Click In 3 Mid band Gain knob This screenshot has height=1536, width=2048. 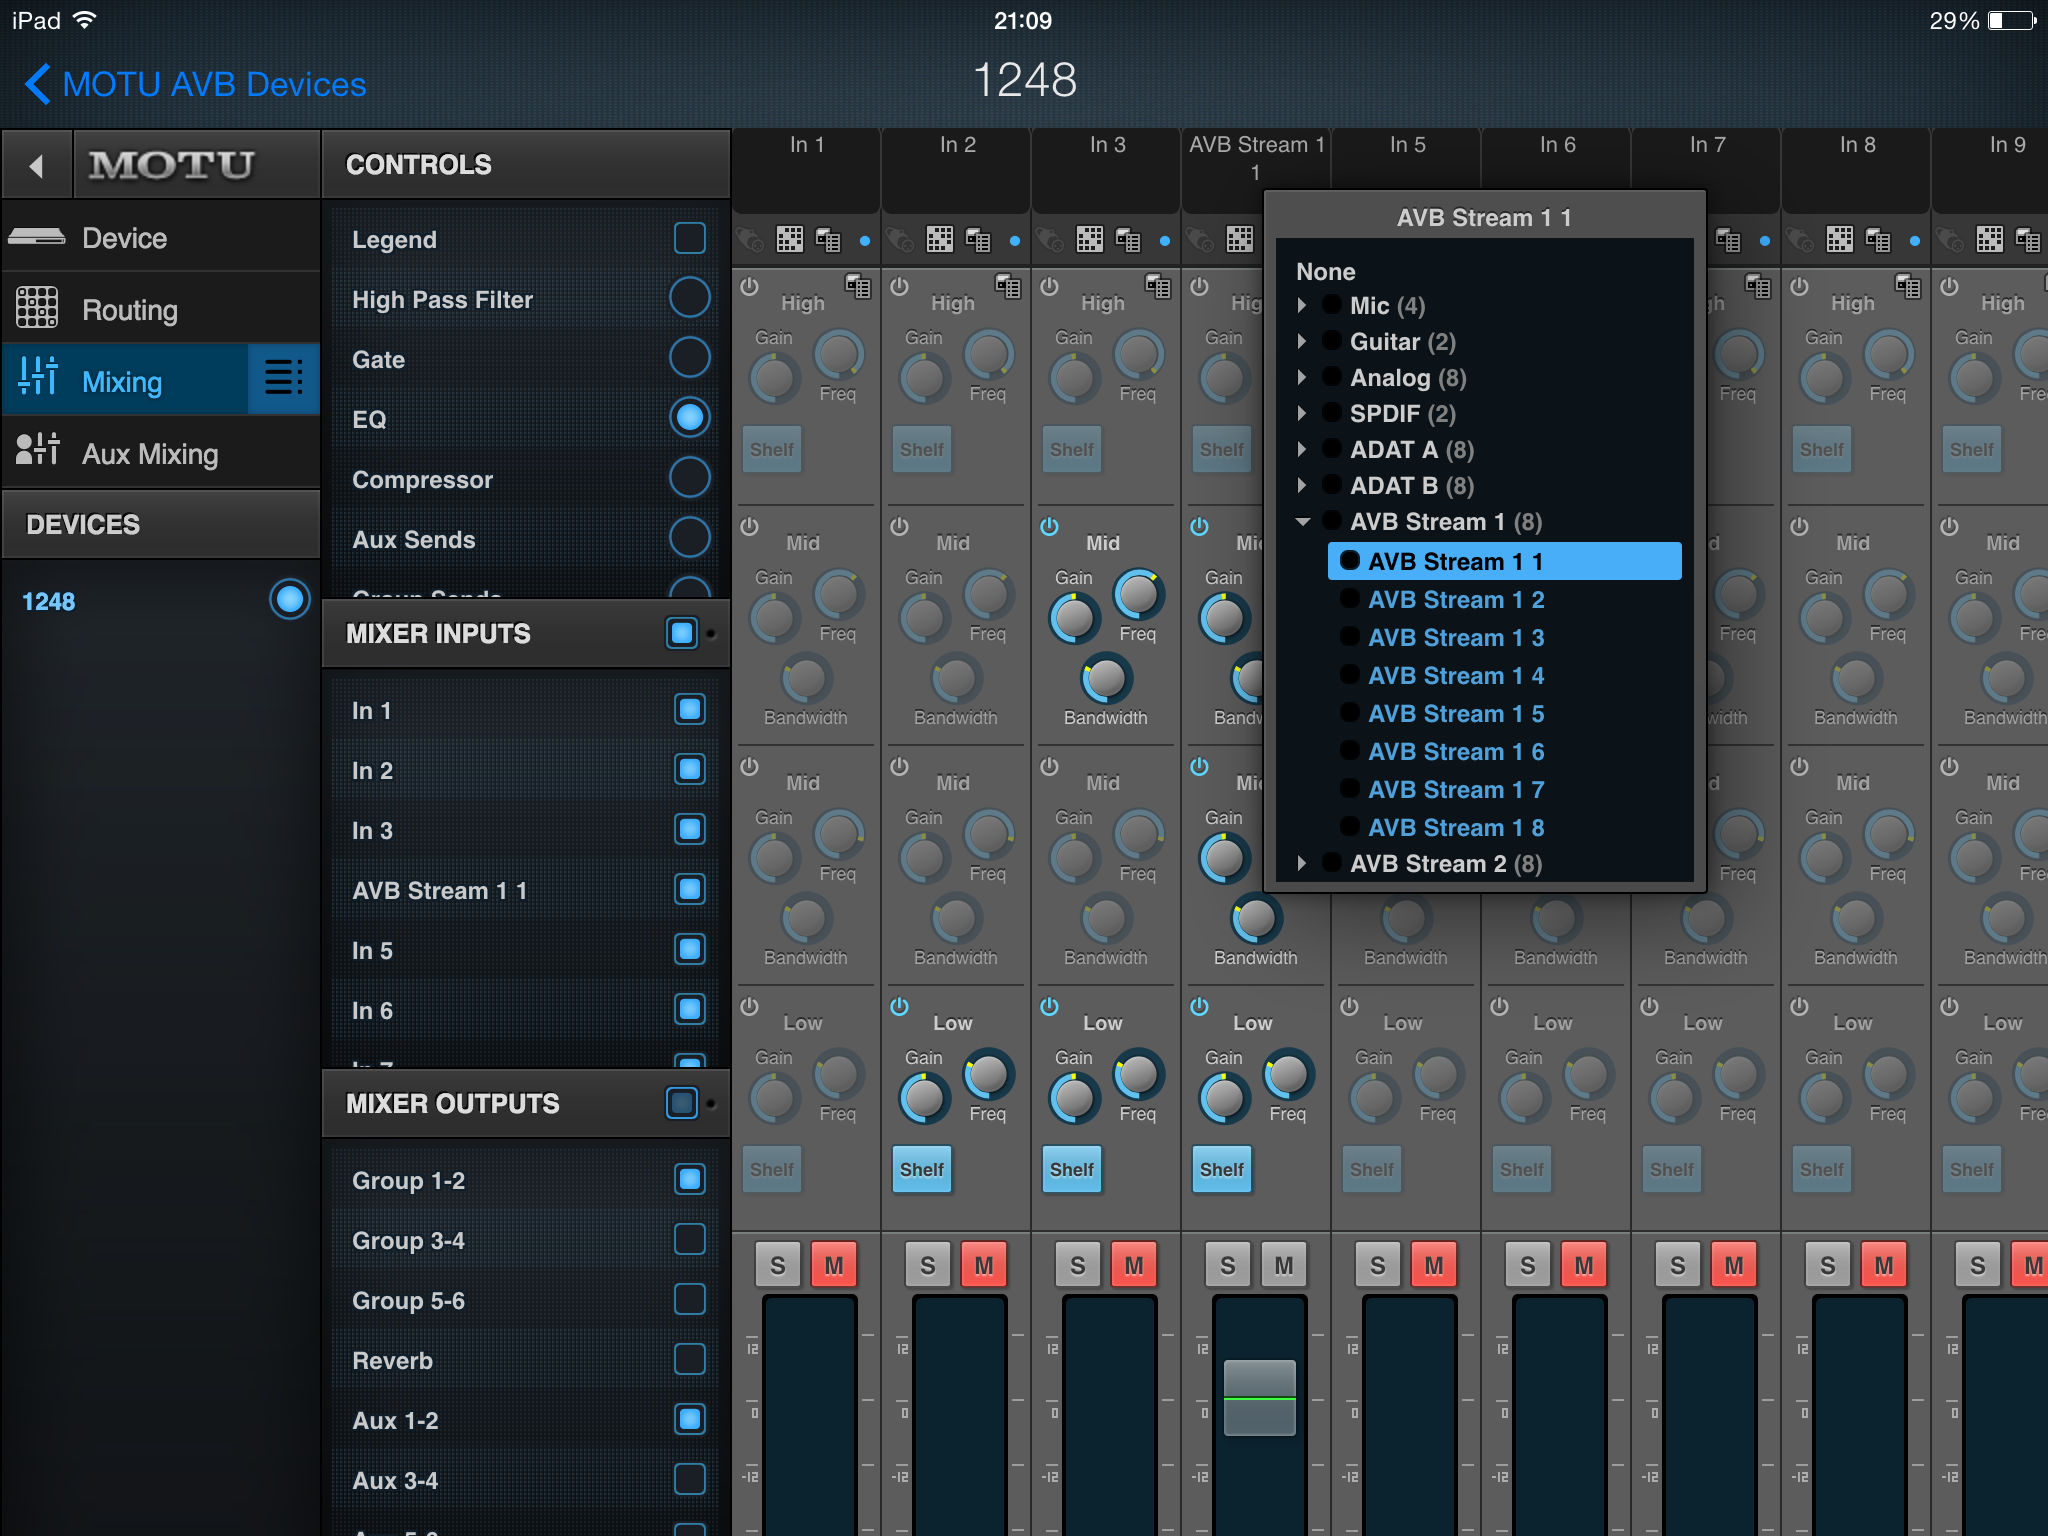[x=1074, y=618]
